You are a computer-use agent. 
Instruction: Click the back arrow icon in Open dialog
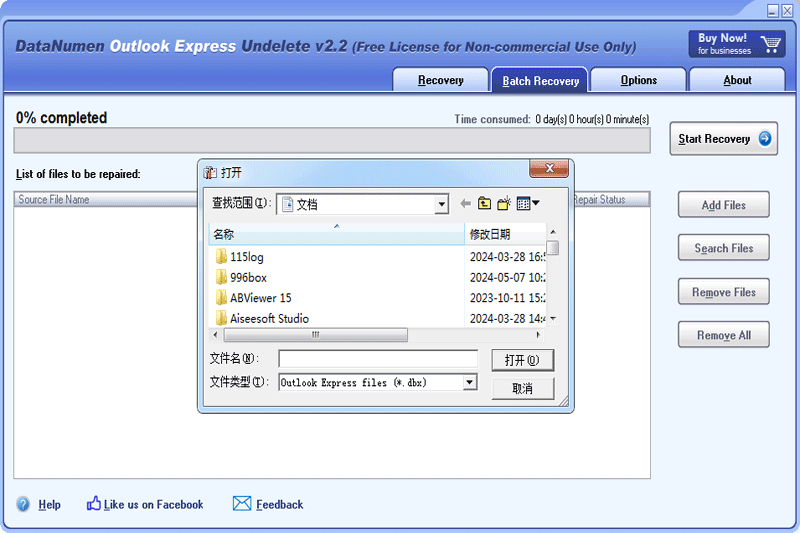(465, 204)
